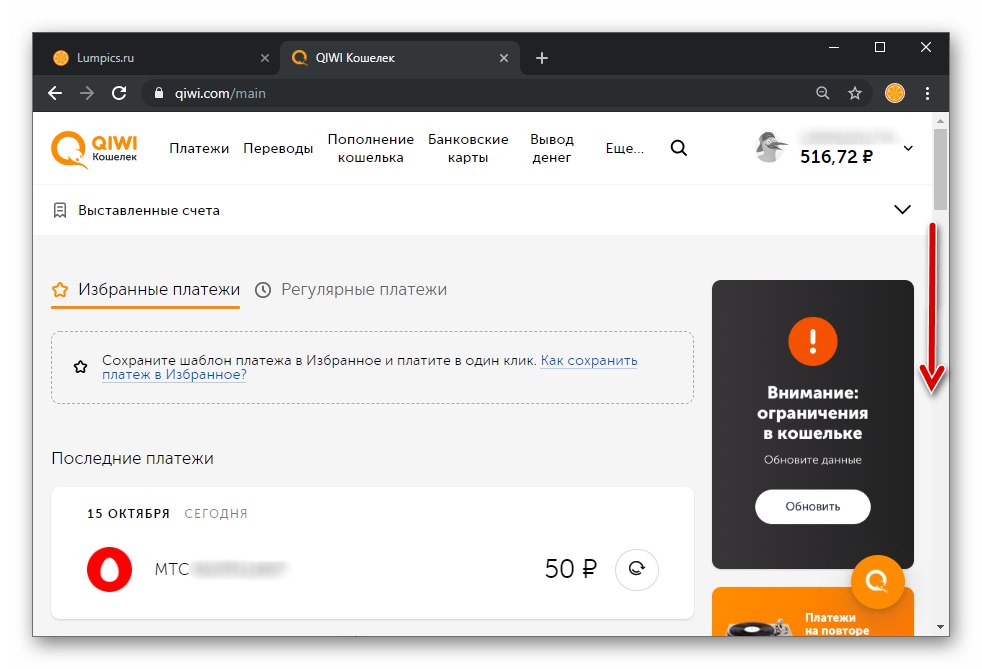Screen dimensions: 982x669
Task: Open the profile avatar next to the balance
Action: click(769, 147)
